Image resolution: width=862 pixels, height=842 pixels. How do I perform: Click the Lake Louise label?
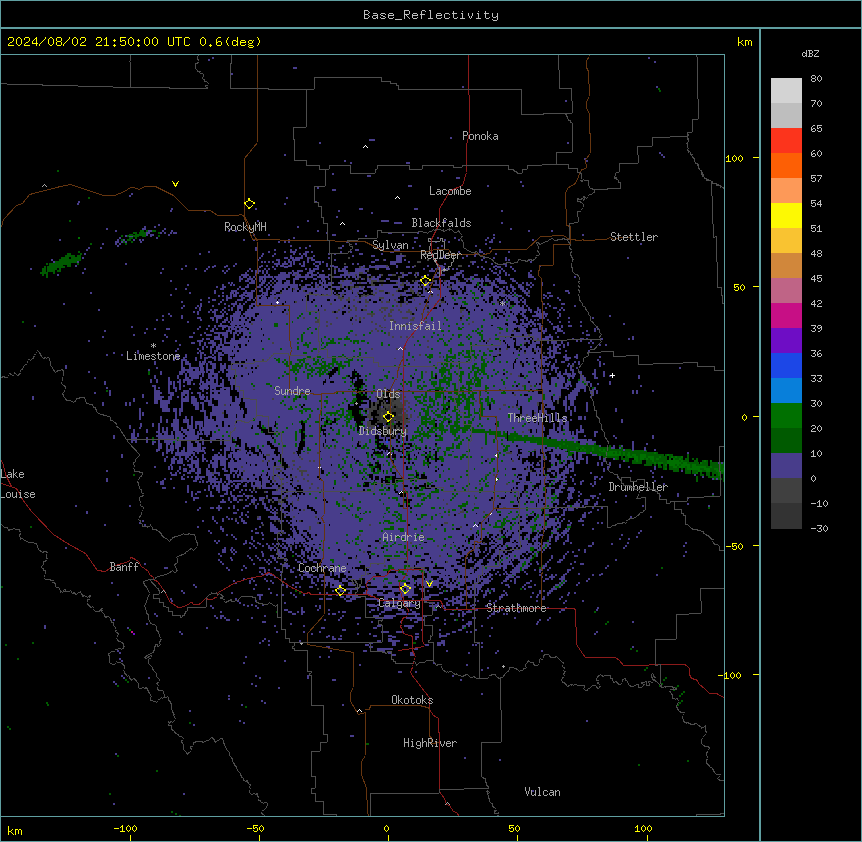[x=18, y=484]
